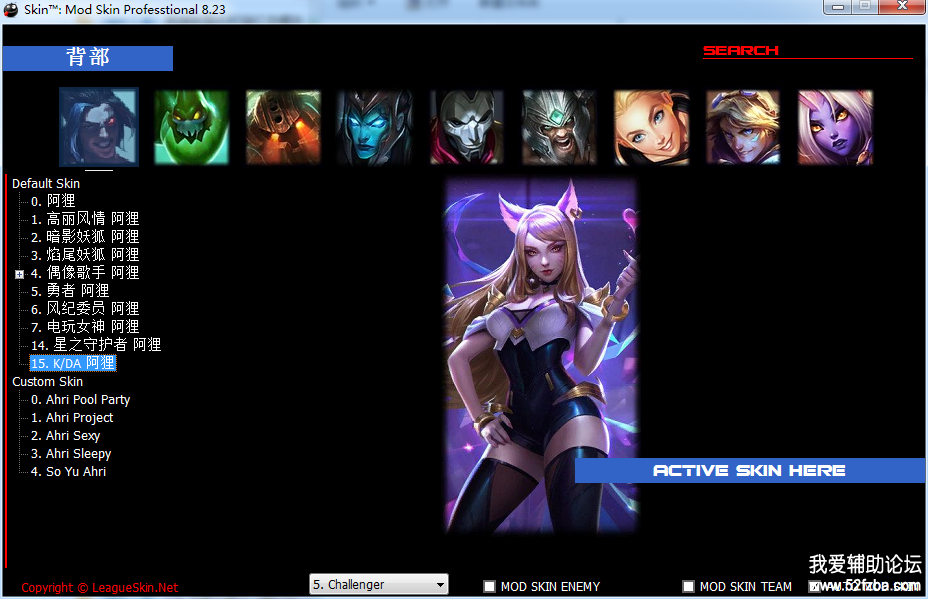Select skin 2. 暗影妖狐 阿狸

[x=85, y=237]
